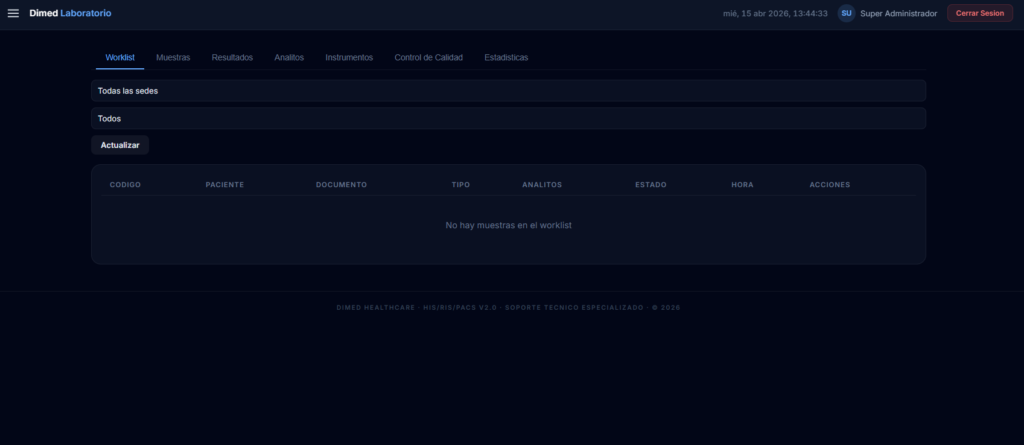
Task: Expand the Todas las sedes dropdown
Action: point(508,91)
